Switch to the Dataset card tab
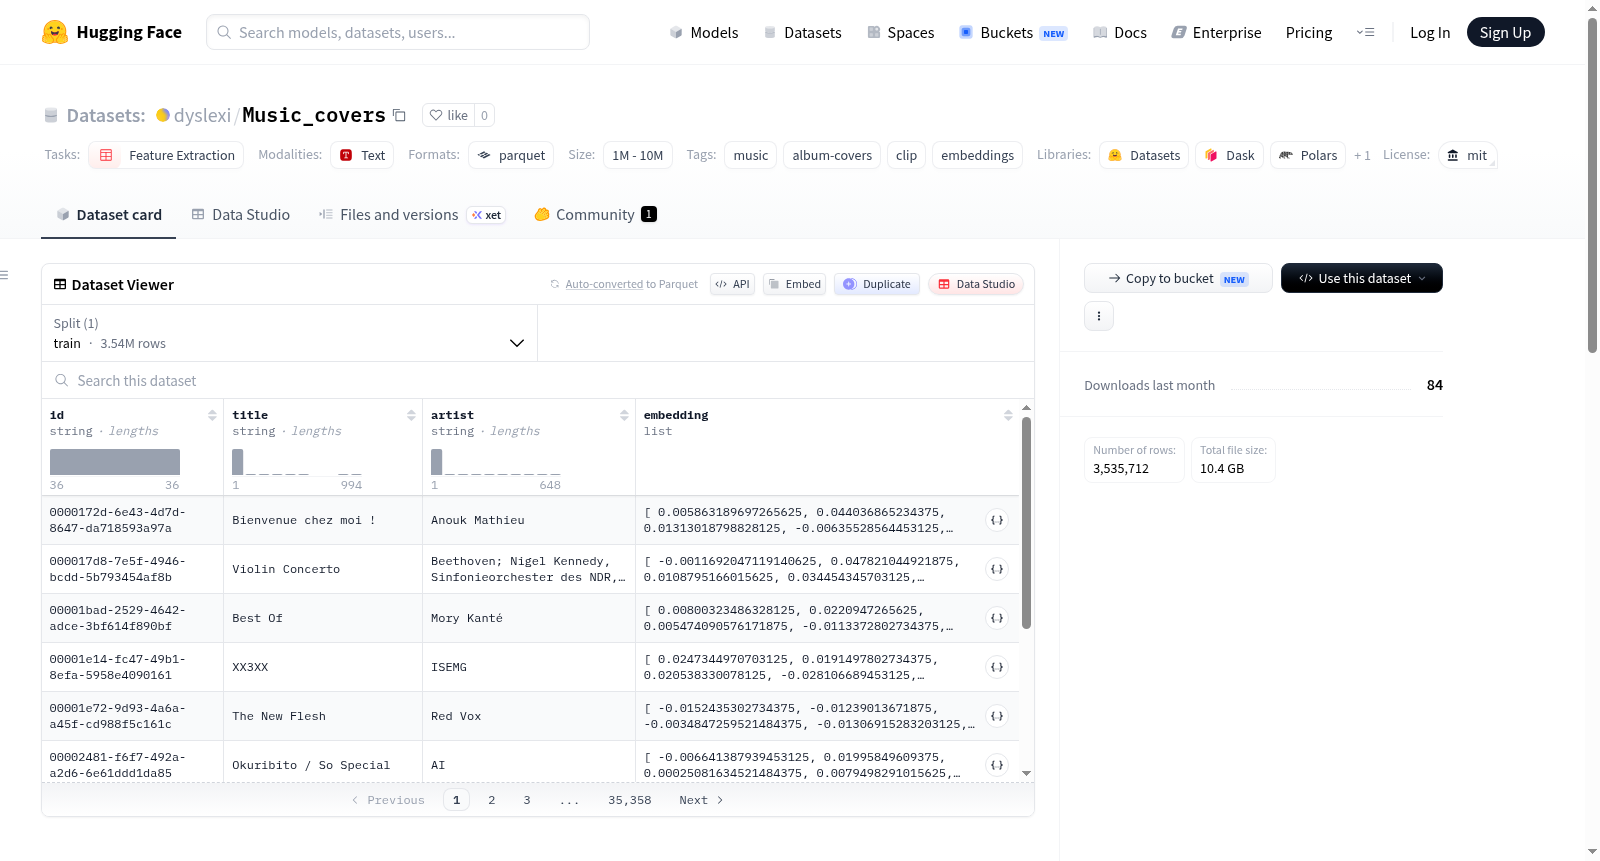This screenshot has width=1600, height=861. coord(109,214)
